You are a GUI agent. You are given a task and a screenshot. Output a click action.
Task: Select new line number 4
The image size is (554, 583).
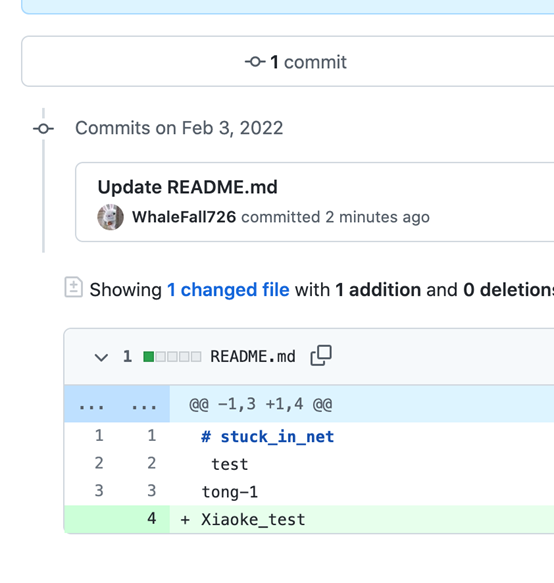[x=151, y=519]
